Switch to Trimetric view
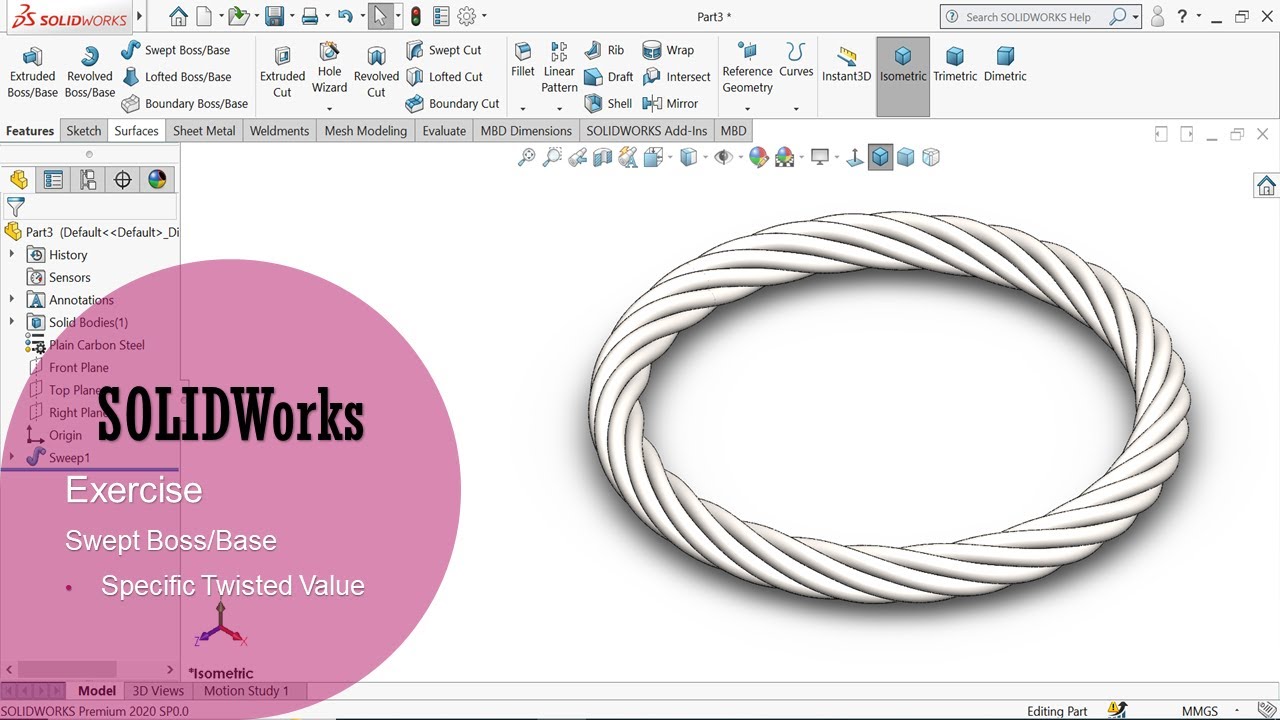The height and width of the screenshot is (720, 1280). [955, 64]
